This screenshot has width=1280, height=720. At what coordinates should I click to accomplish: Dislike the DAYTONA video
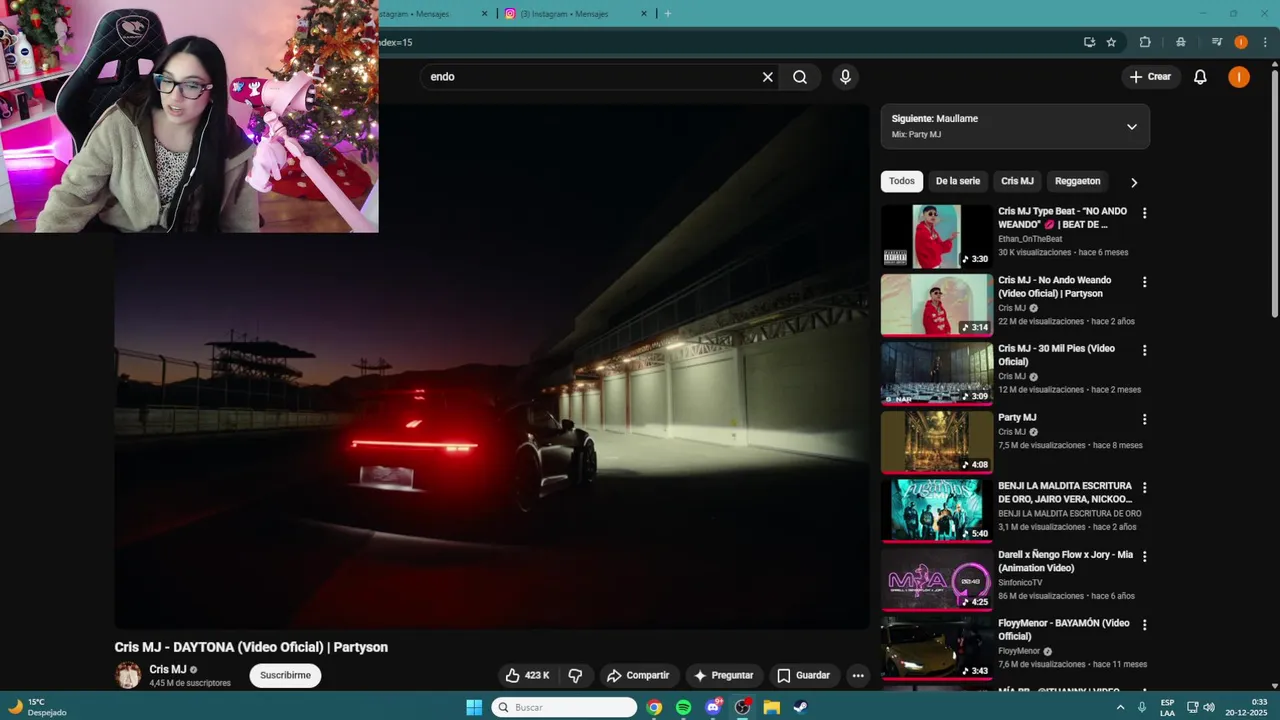click(x=575, y=675)
